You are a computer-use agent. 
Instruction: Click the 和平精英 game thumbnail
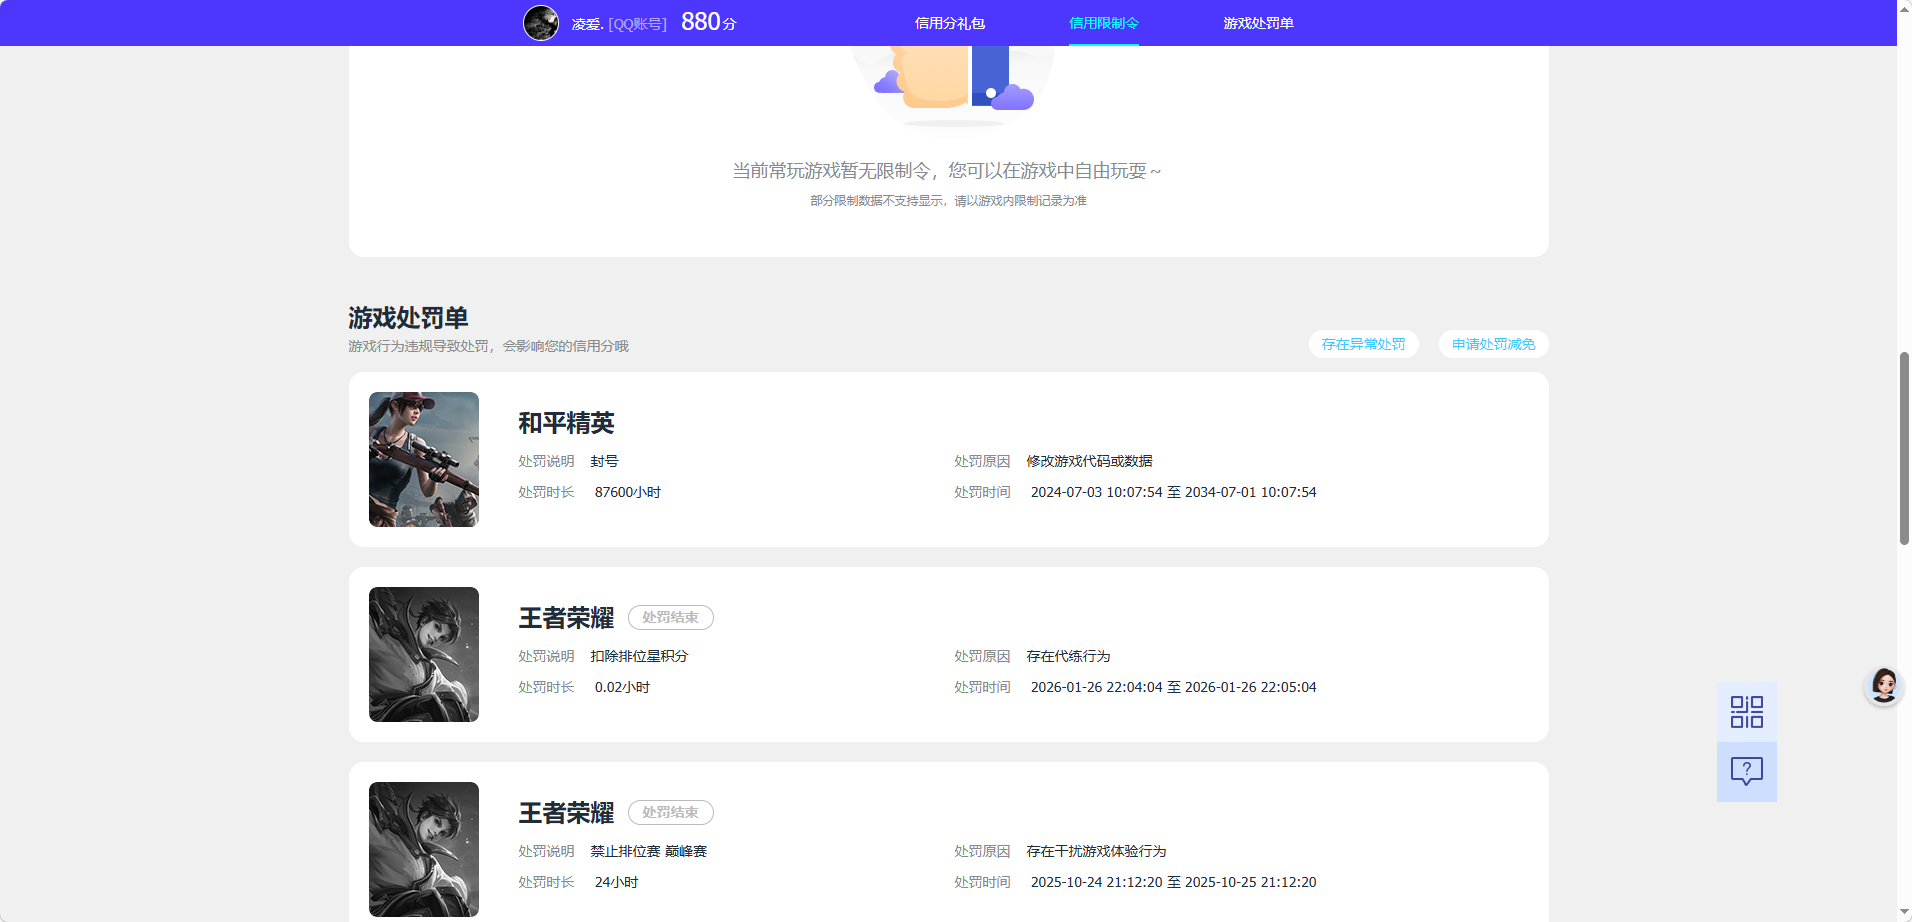click(x=423, y=459)
